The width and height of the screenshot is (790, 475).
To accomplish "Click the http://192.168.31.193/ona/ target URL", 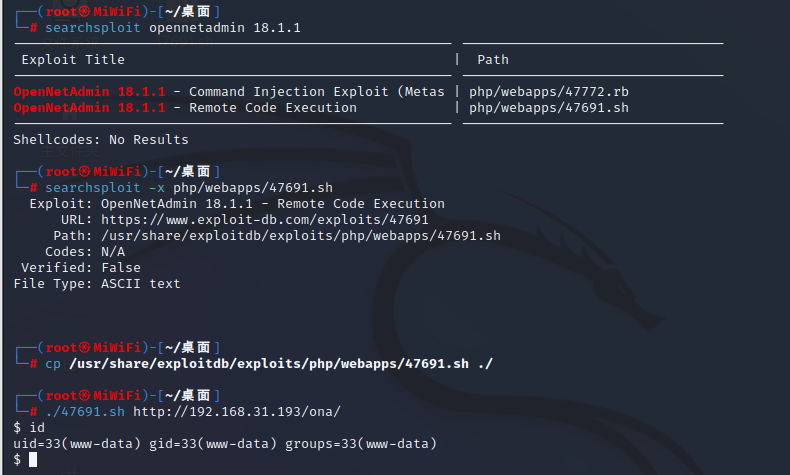I will [237, 412].
